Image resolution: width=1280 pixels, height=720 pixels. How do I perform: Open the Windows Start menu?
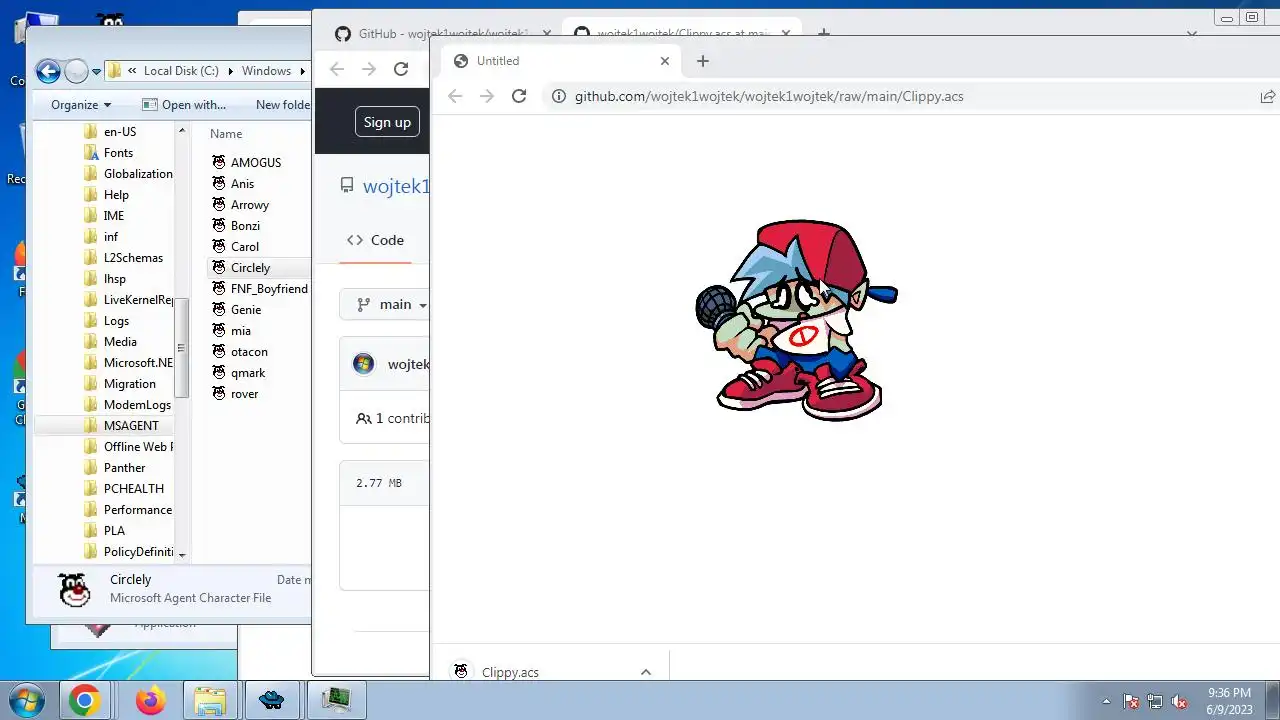26,700
